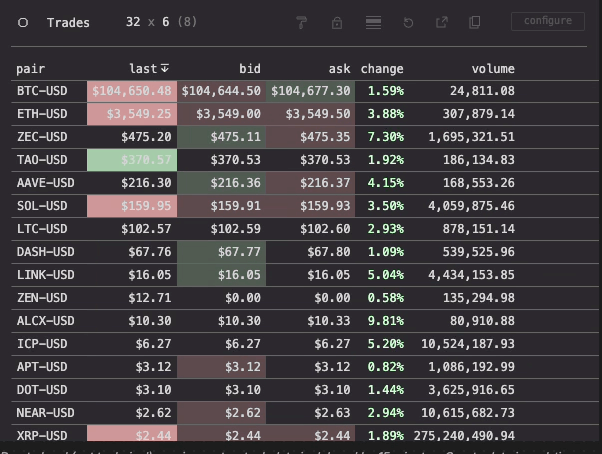Screen dimensions: 602x454
Task: Click the ask column header
Action: [x=340, y=69]
